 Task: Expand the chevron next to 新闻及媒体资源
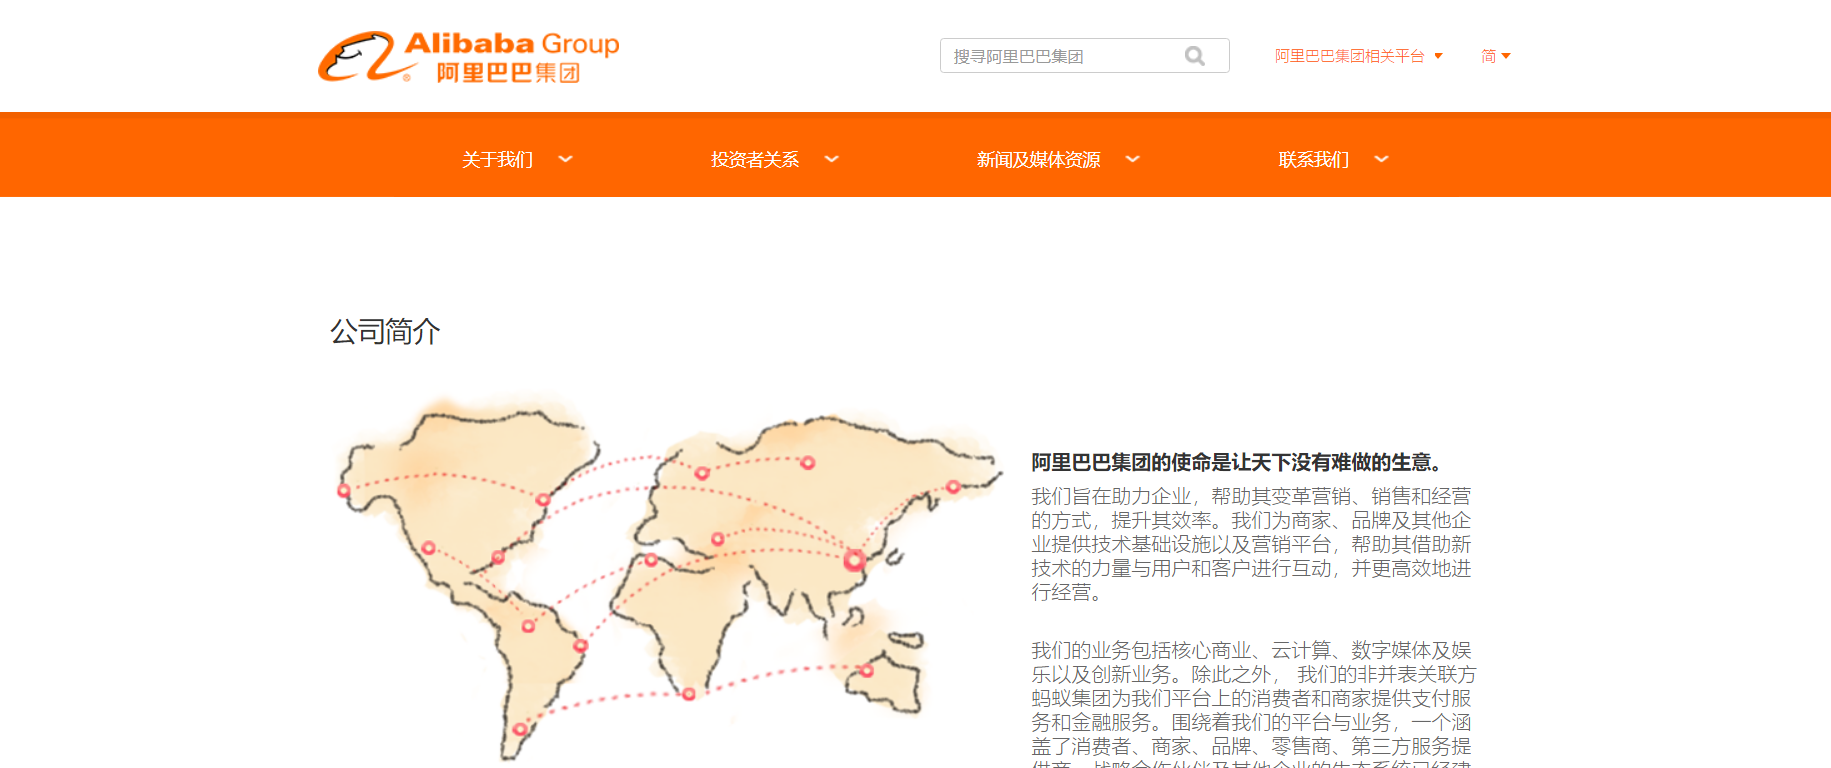(1132, 159)
